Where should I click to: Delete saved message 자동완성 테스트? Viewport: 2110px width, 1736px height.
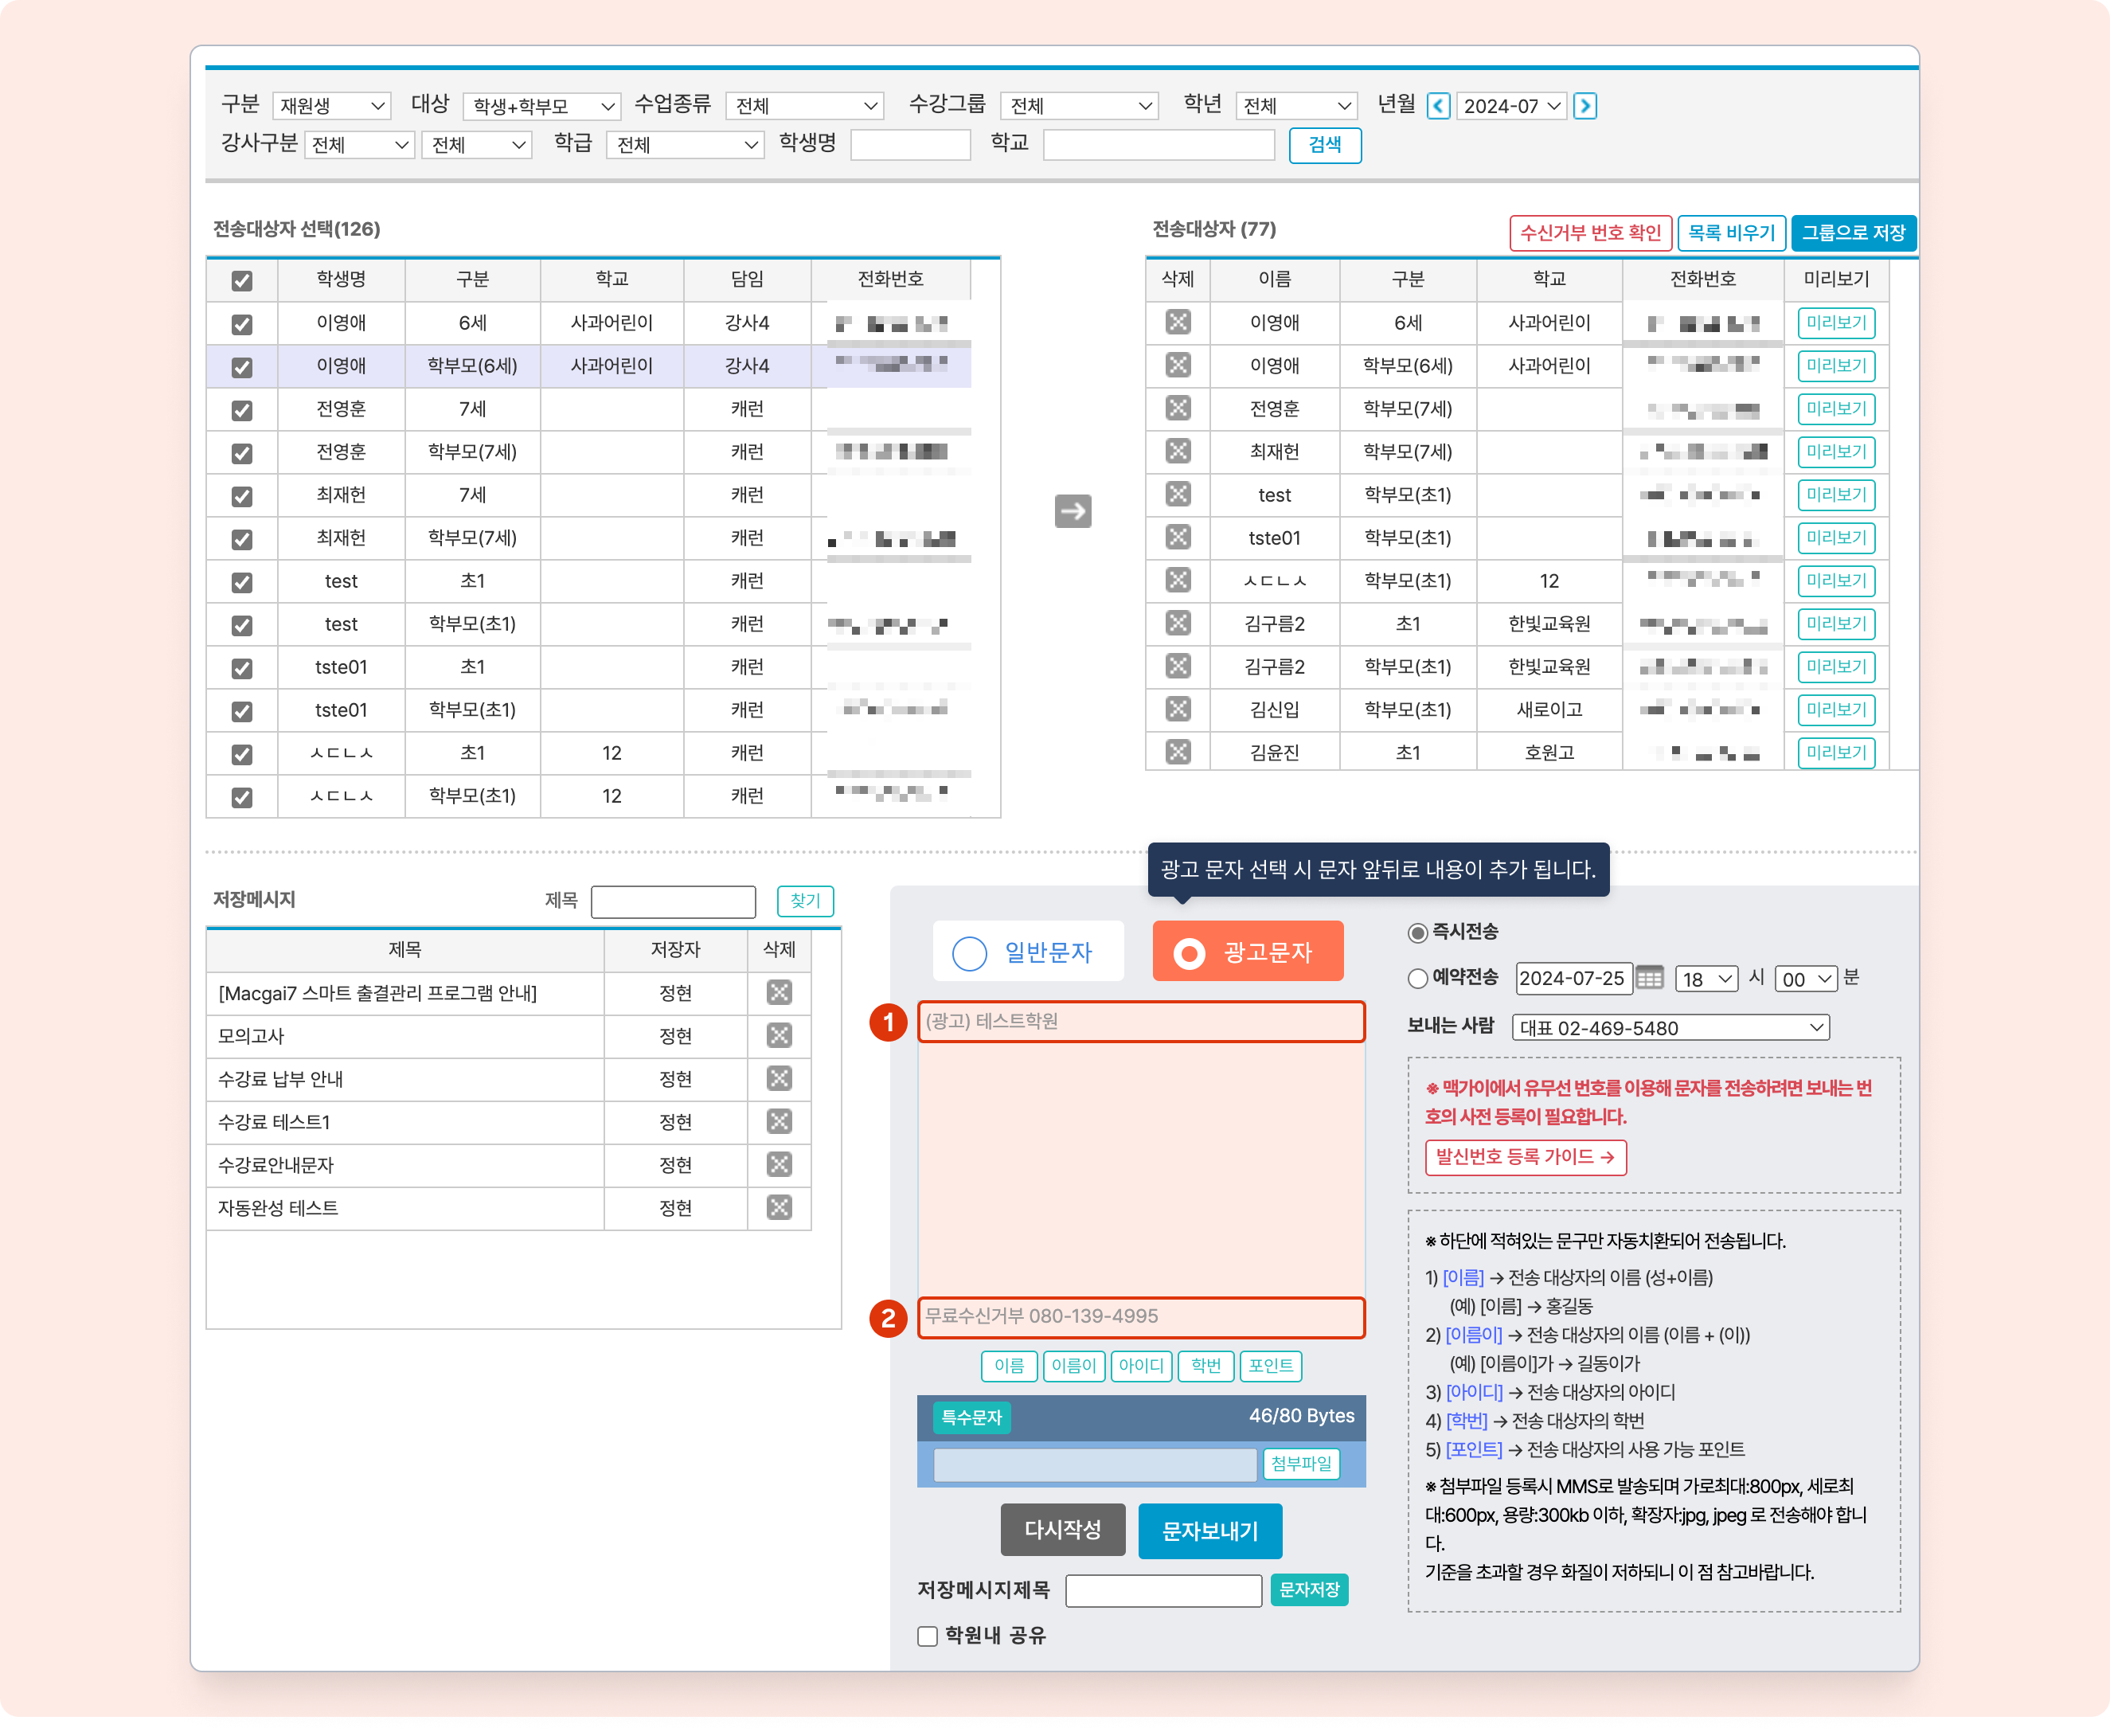779,1207
